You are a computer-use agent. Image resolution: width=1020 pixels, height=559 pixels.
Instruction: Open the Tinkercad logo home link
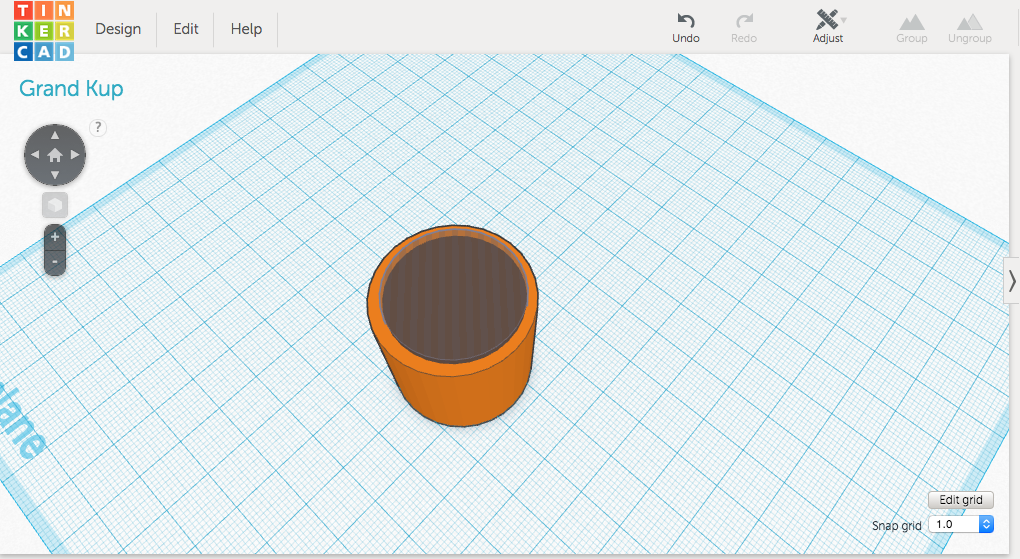(44, 31)
